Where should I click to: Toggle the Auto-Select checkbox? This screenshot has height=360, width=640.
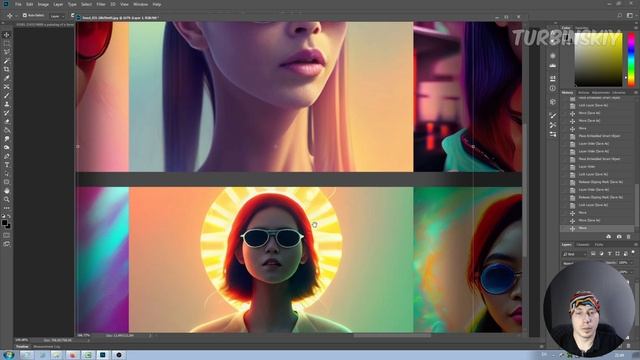(24, 16)
